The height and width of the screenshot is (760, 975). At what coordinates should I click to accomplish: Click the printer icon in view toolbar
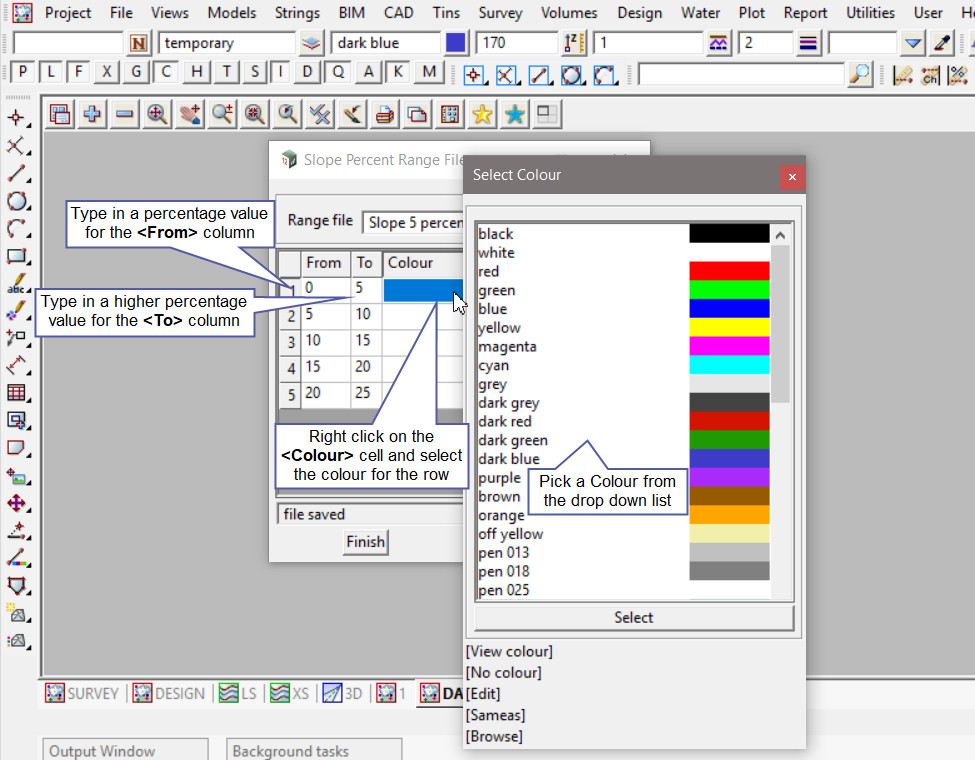(384, 115)
